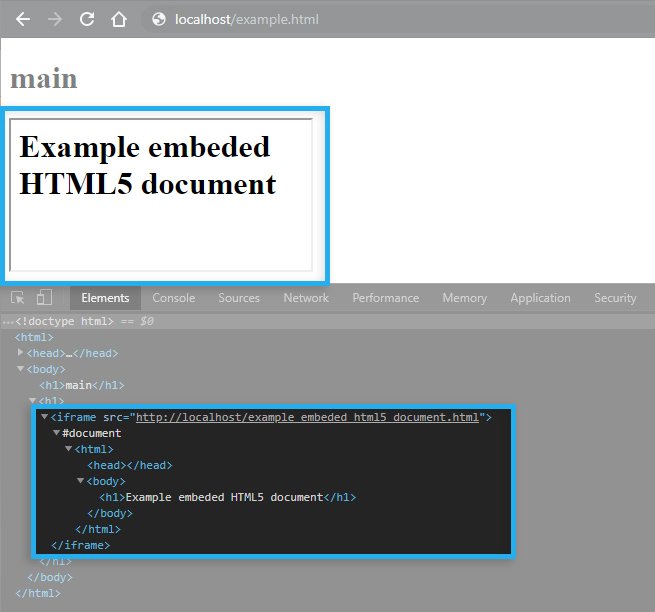Screen dimensions: 655x612
Task: Select the <head></head> row inside iframe
Action: coord(129,465)
